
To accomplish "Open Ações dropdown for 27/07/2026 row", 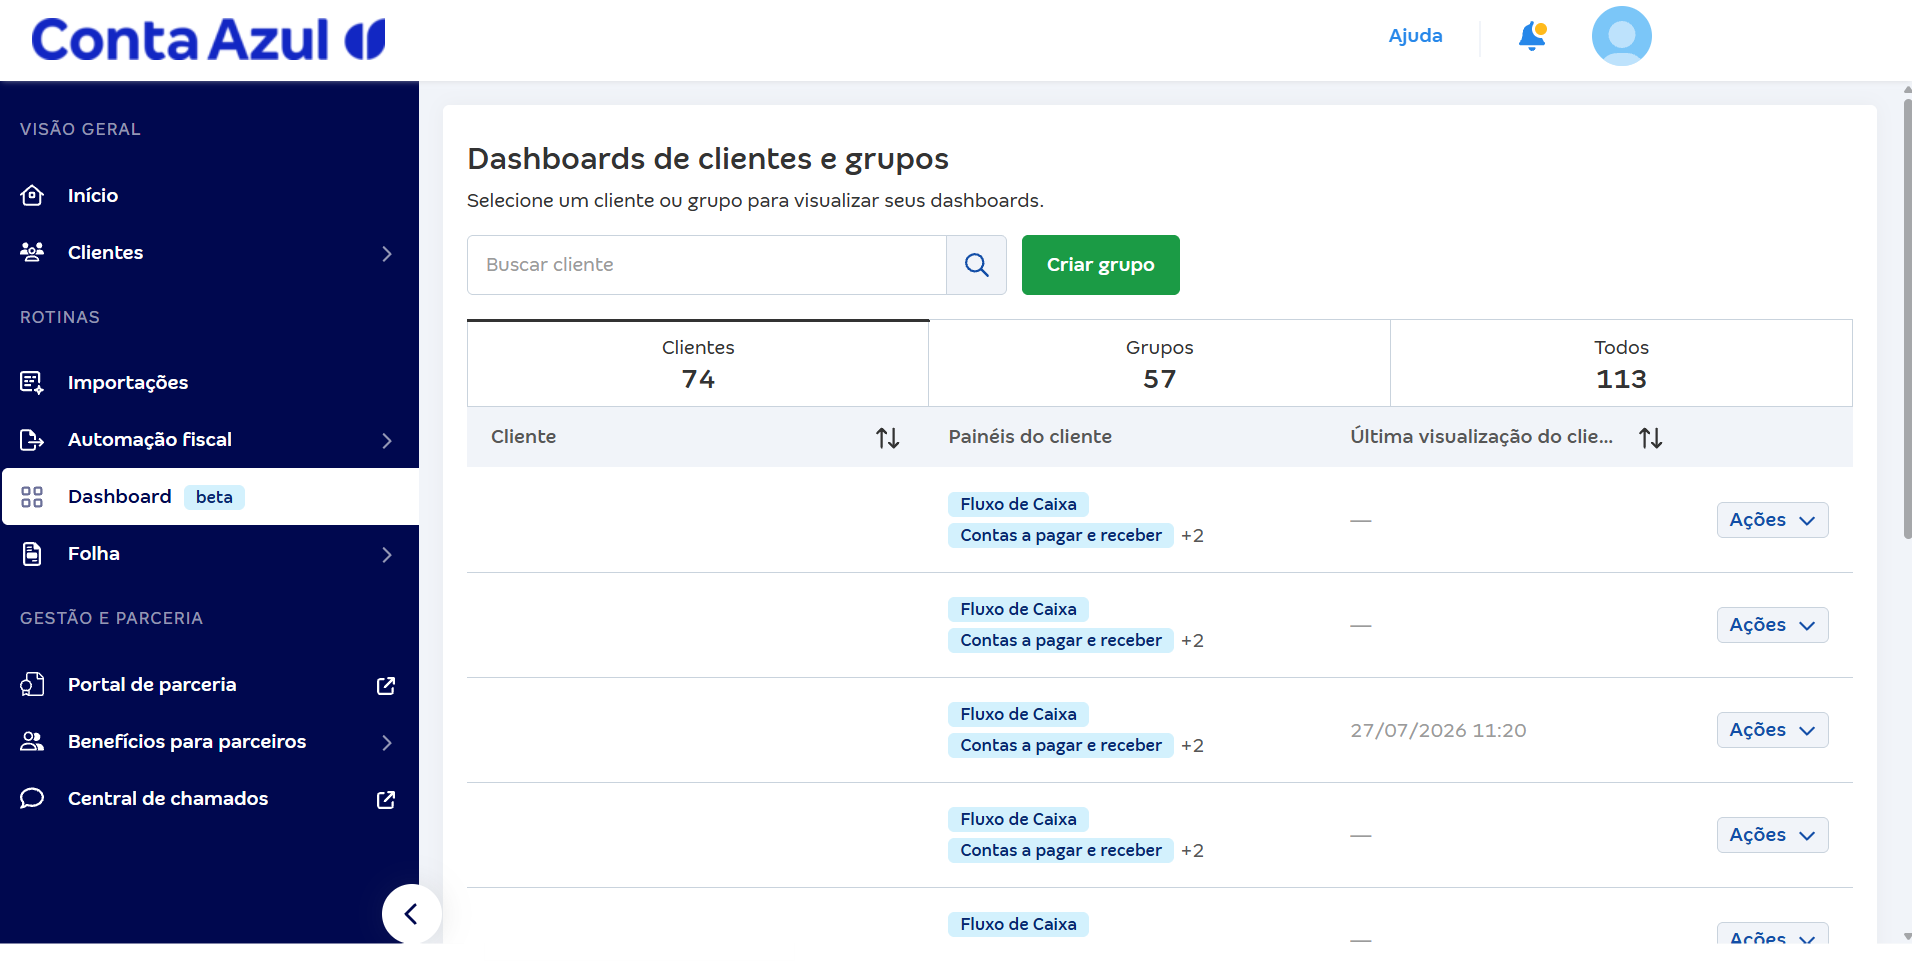I will coord(1772,730).
